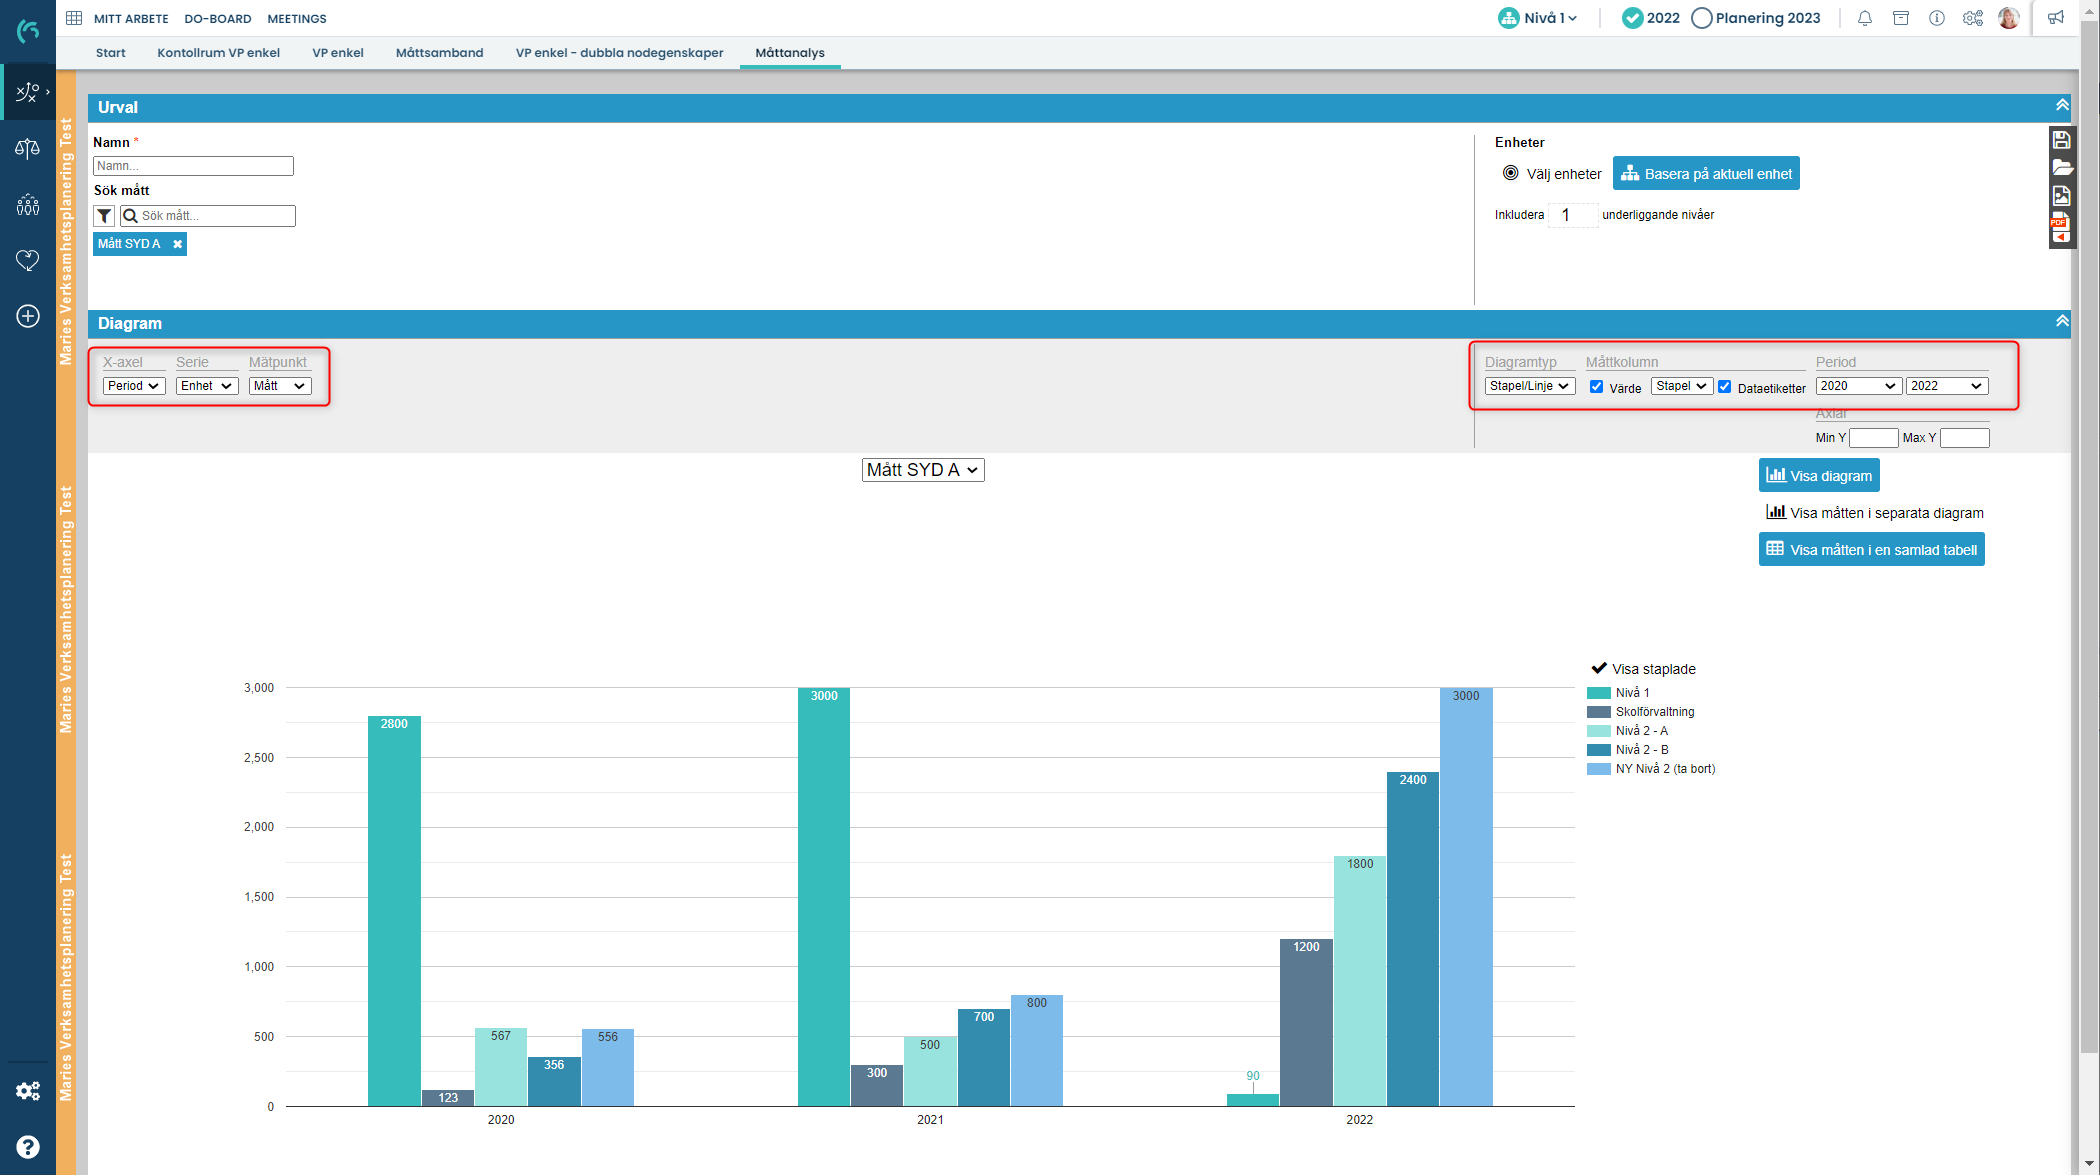Open the Måttkolumn Stapel dropdown
The image size is (2100, 1175).
[x=1682, y=386]
